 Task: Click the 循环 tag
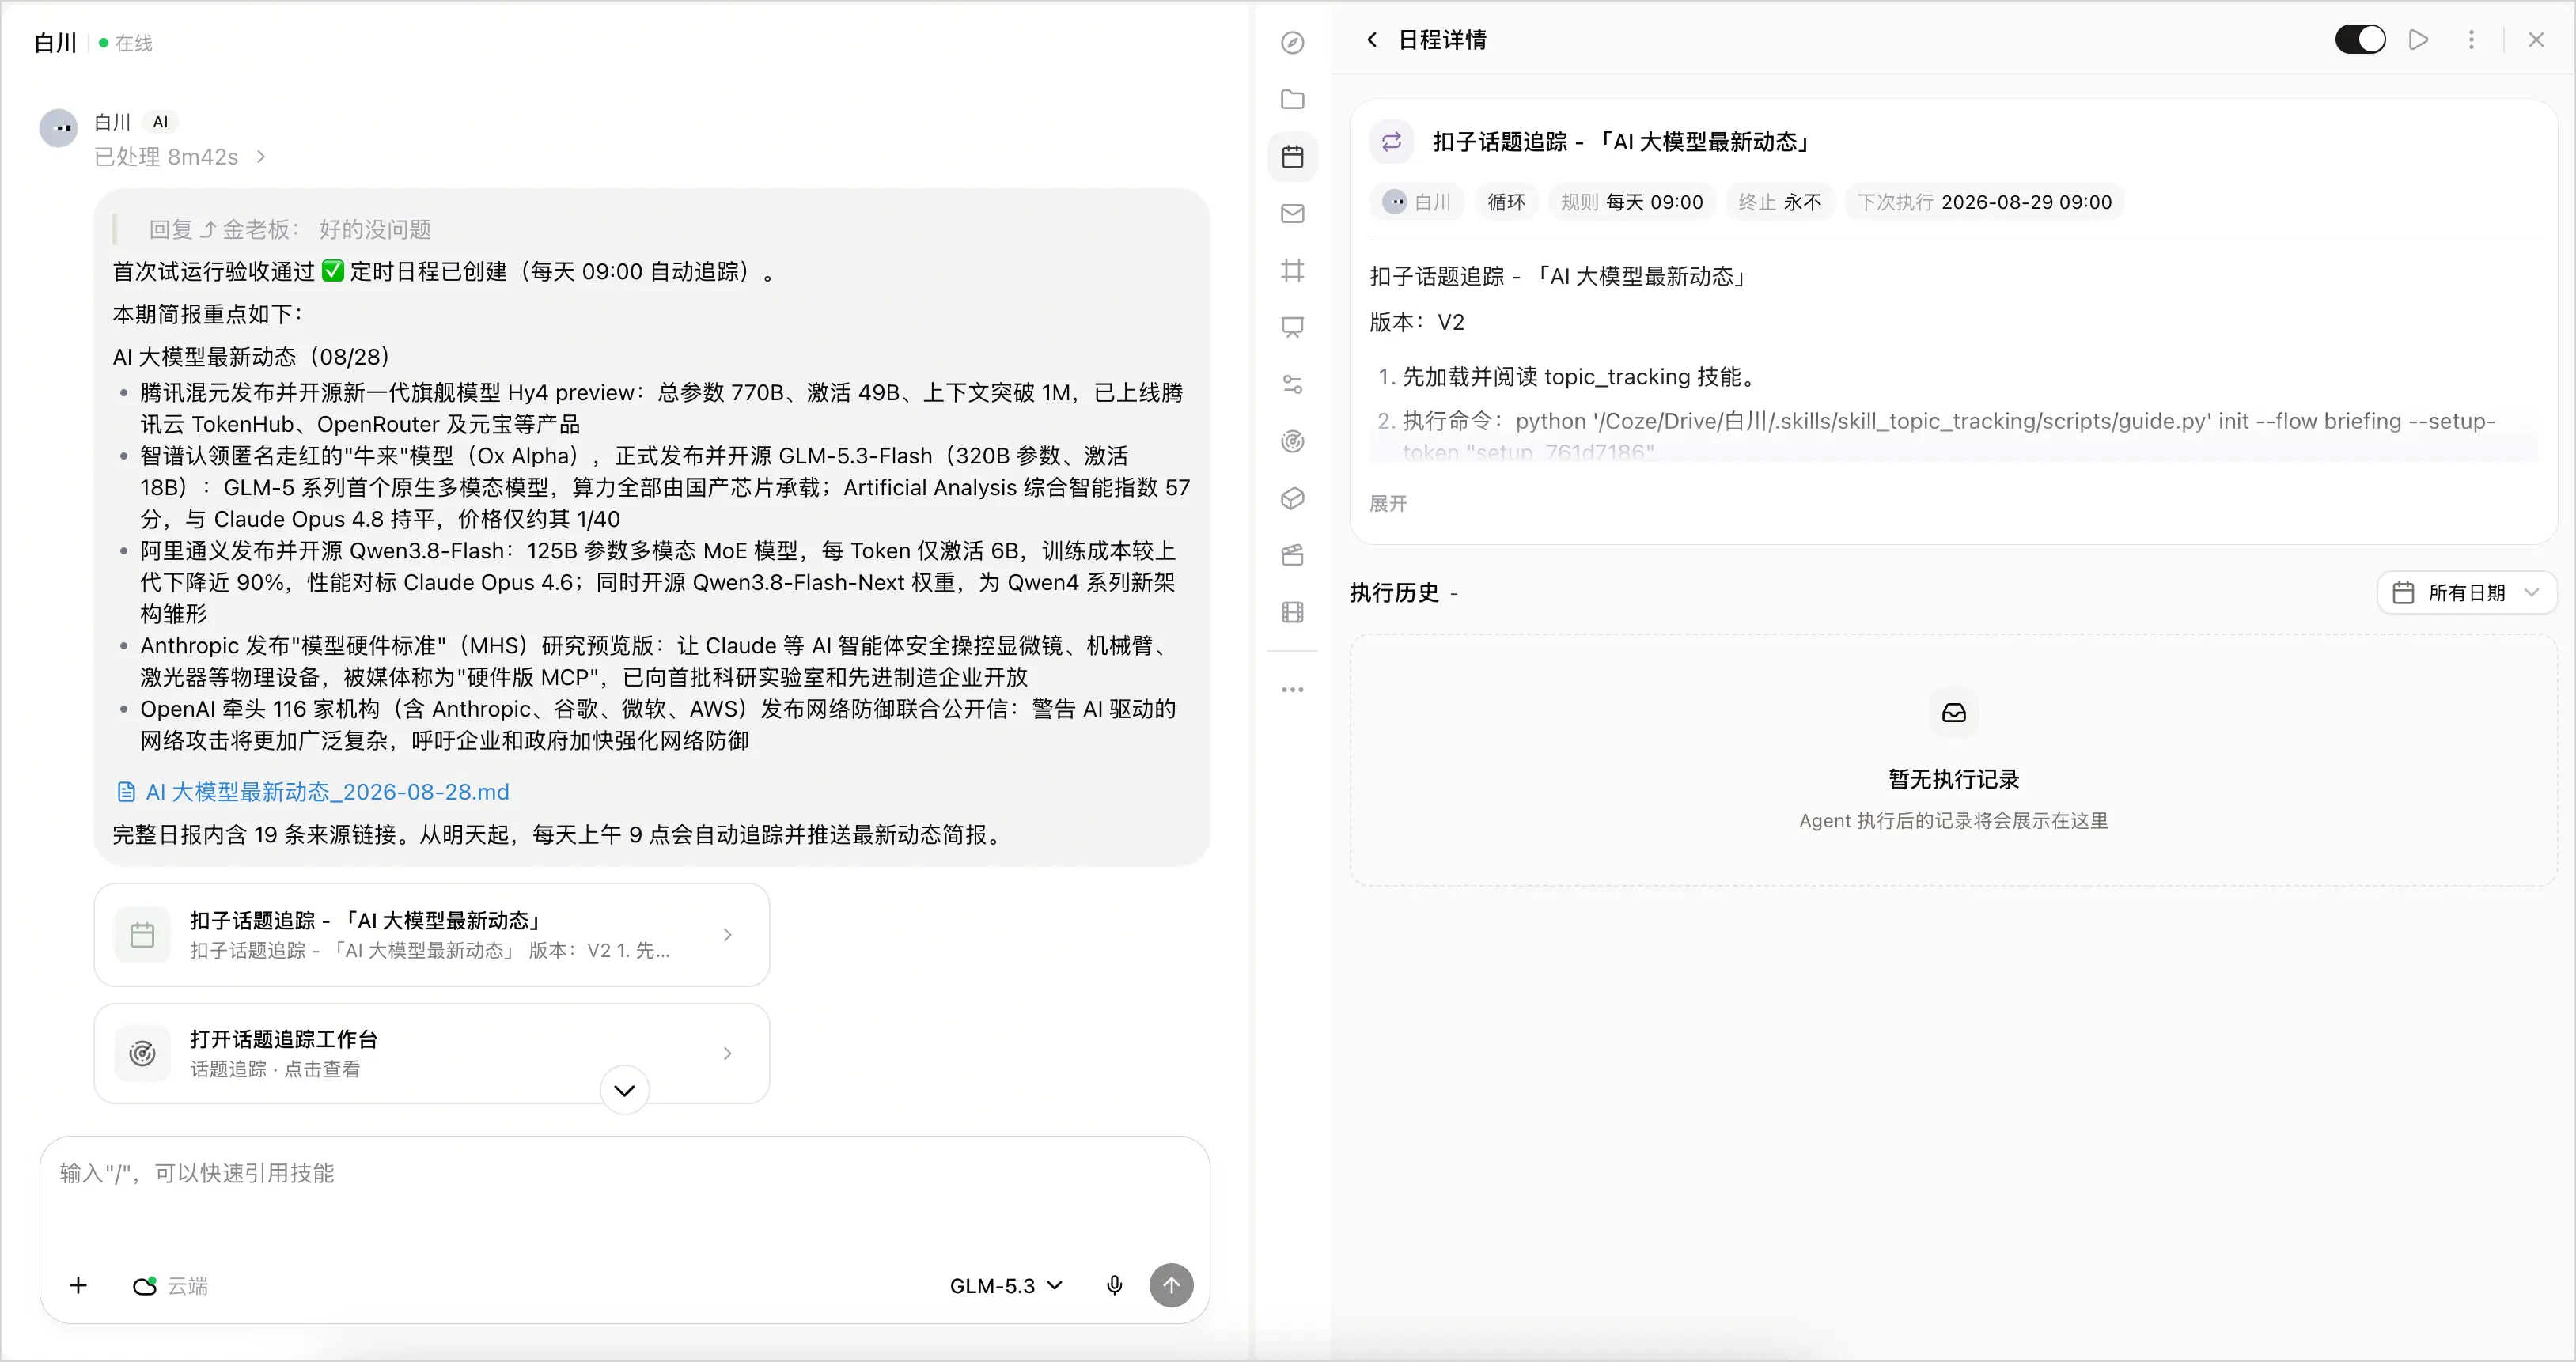coord(1506,202)
